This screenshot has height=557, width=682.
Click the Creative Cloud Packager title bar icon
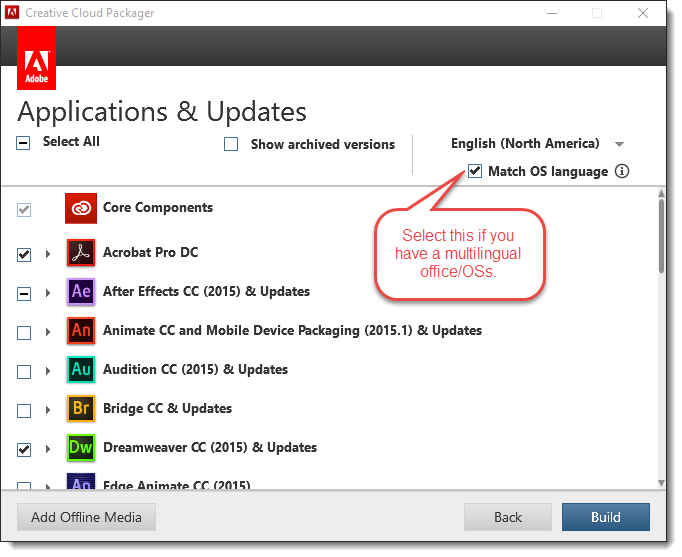point(12,13)
